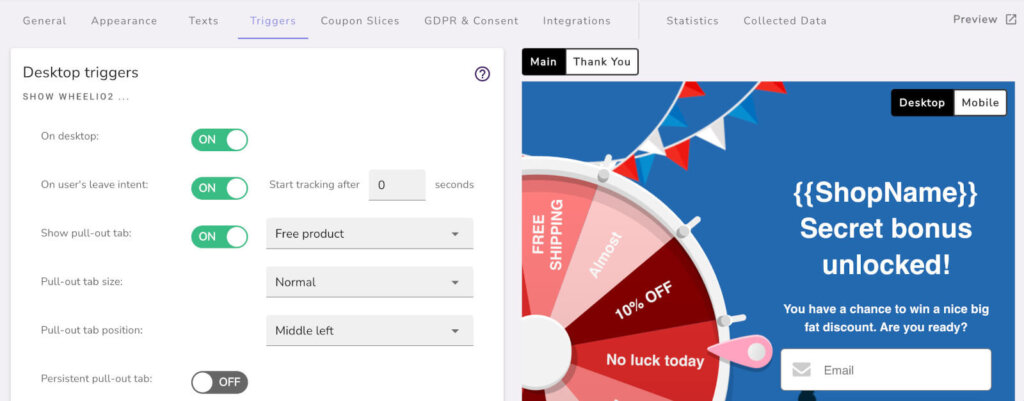Click the Email input field in preview

point(886,370)
